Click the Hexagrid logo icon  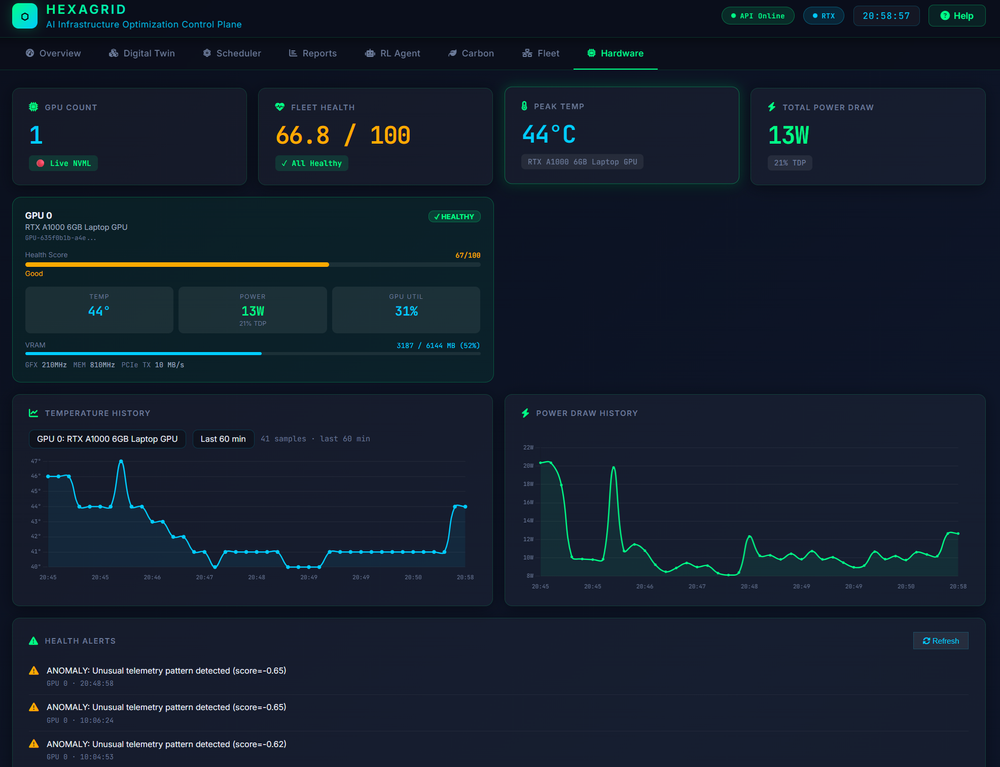point(24,16)
